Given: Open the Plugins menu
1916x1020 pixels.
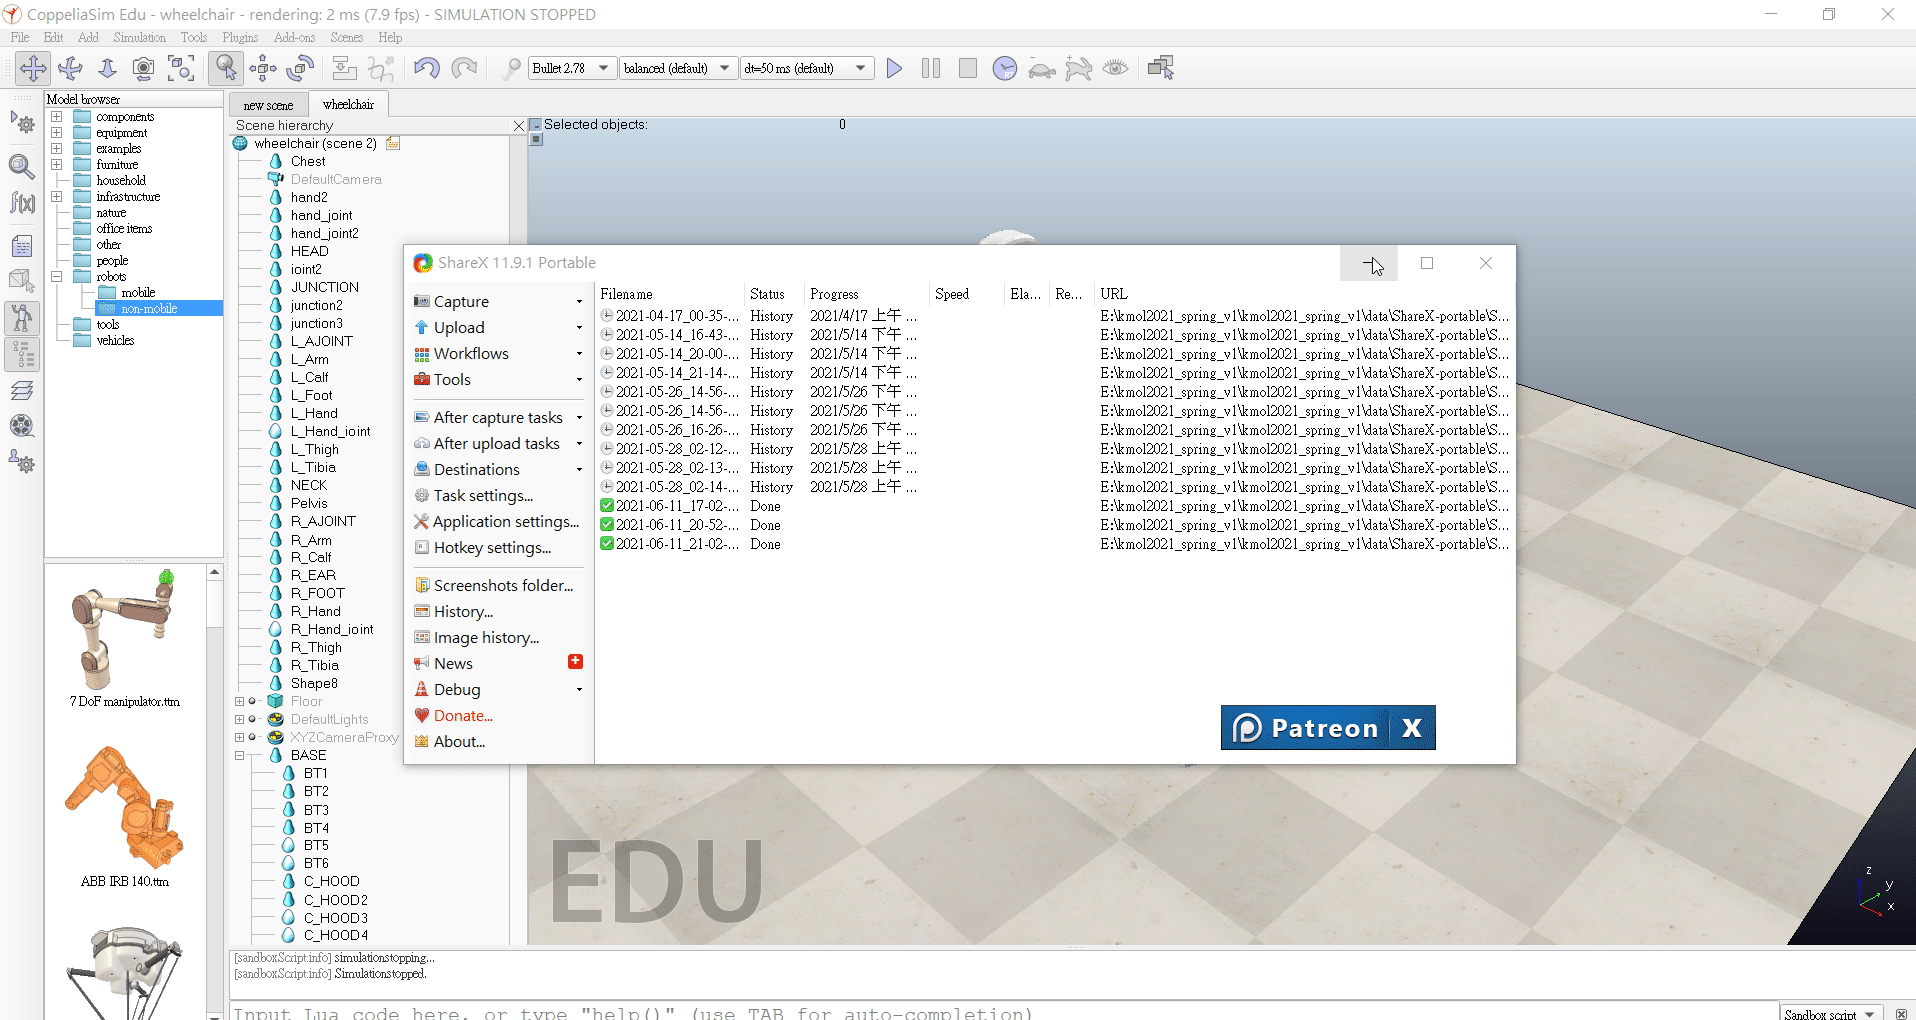Looking at the screenshot, I should click(x=240, y=38).
